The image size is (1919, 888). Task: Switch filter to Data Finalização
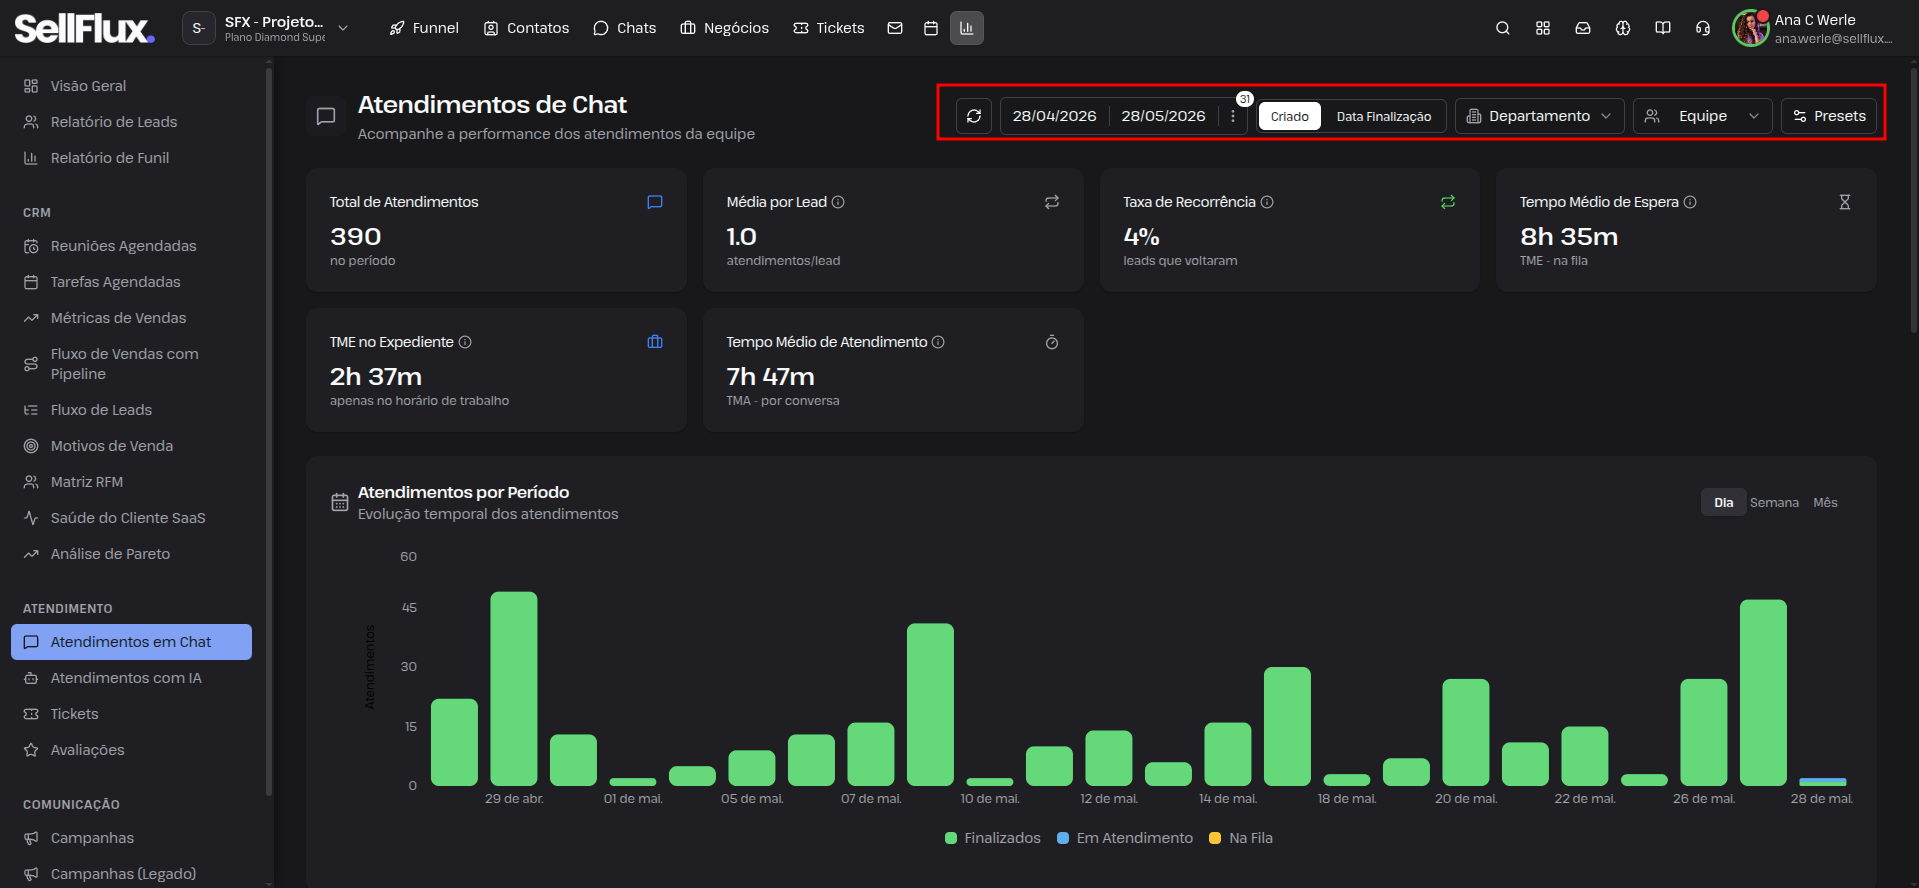(1384, 116)
